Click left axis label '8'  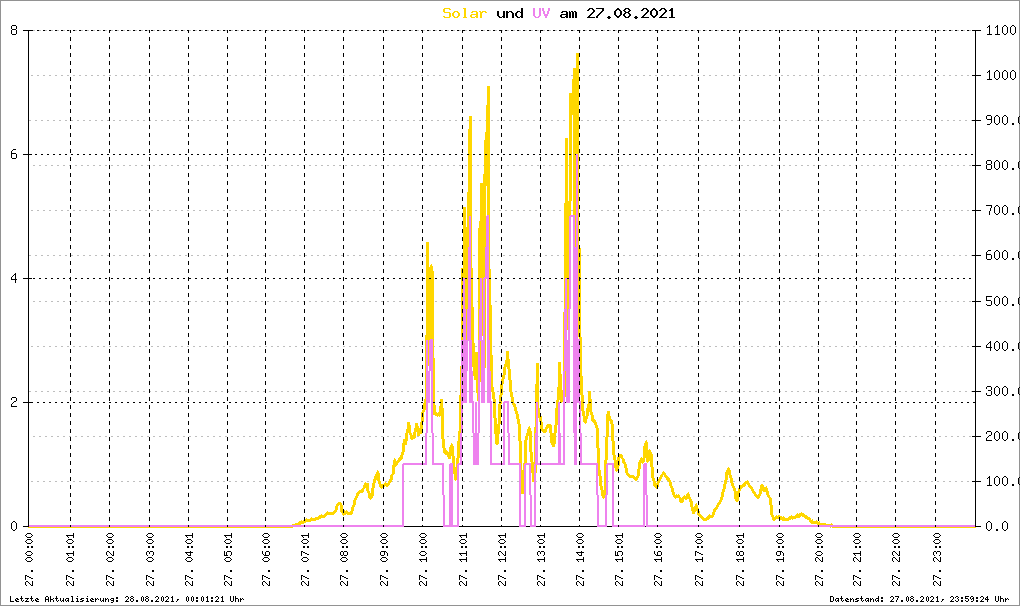tap(14, 30)
